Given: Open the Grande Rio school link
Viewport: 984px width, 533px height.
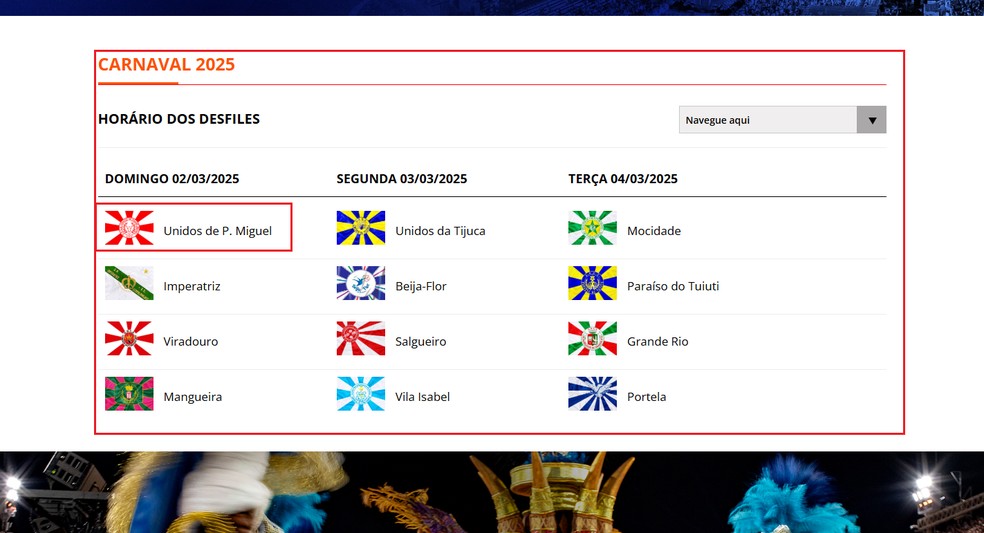Looking at the screenshot, I should pos(658,342).
